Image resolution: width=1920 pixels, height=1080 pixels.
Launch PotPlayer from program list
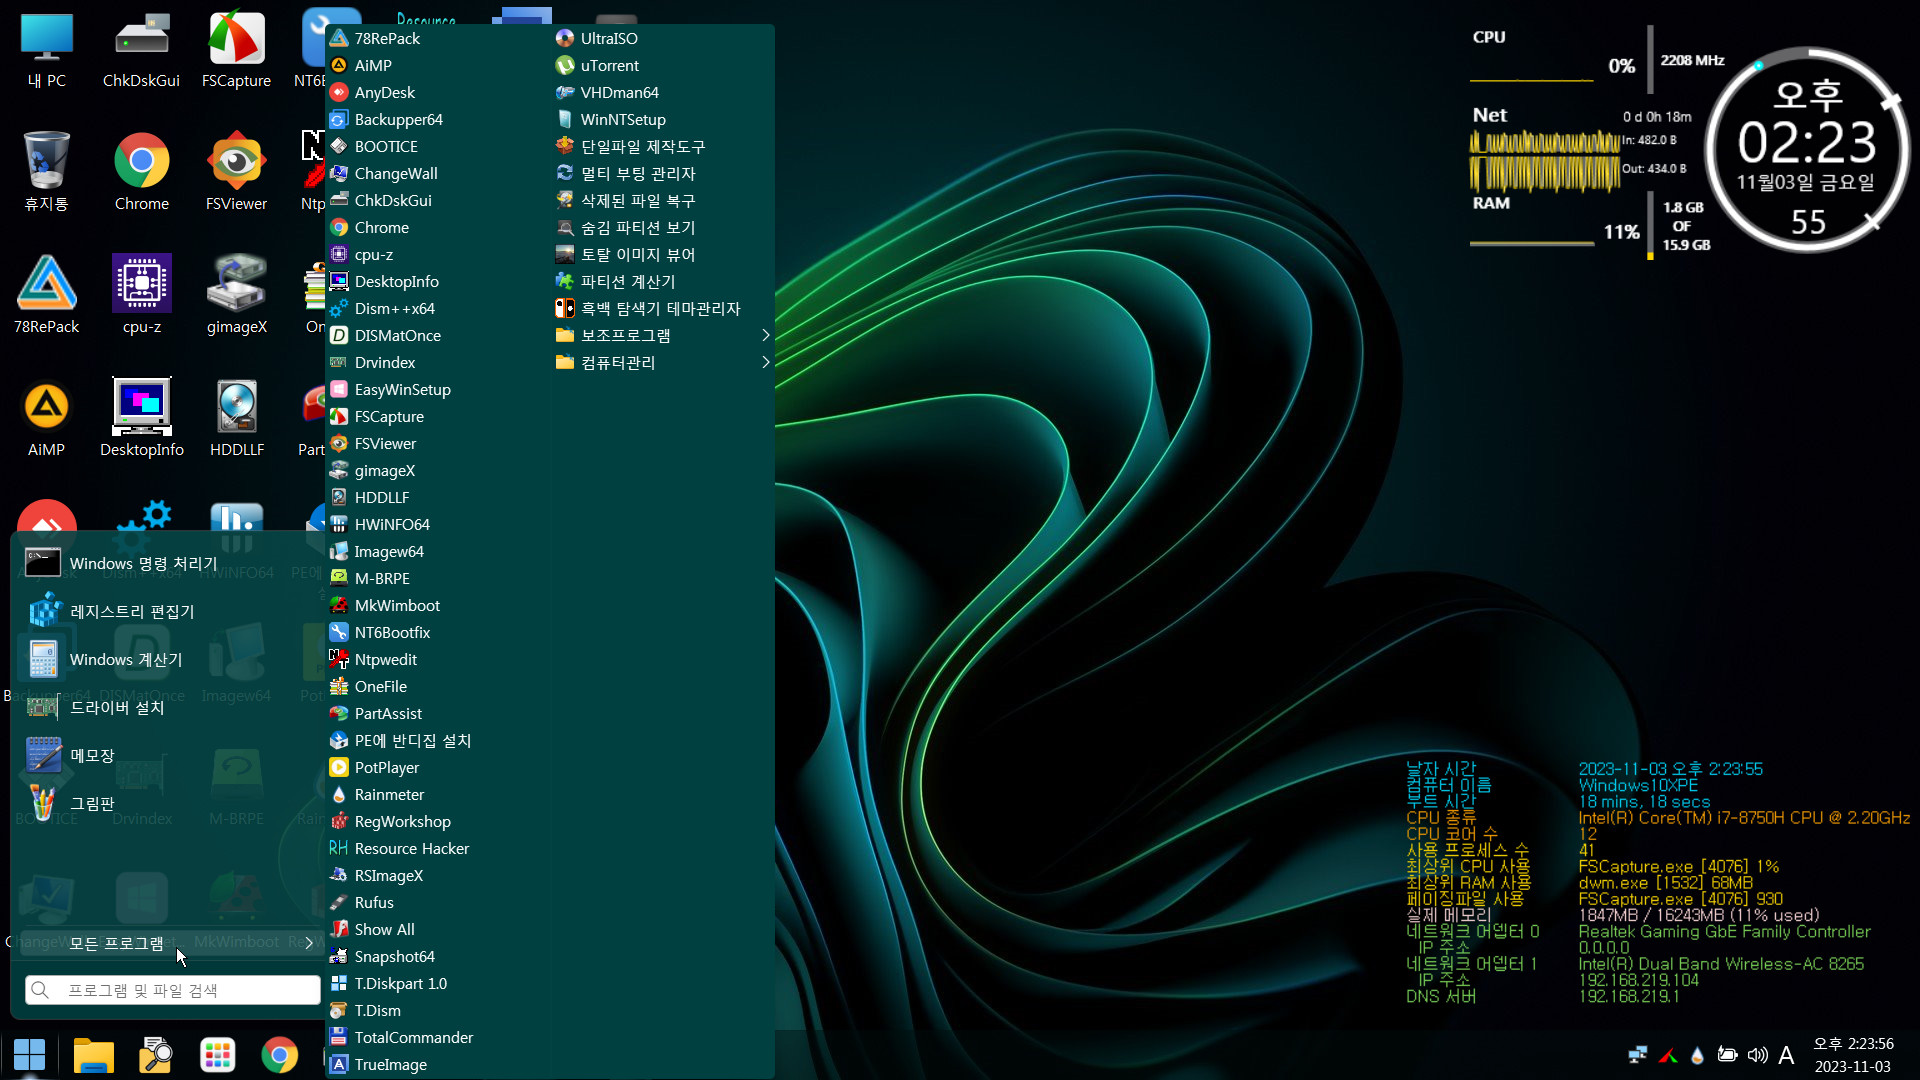click(436, 767)
